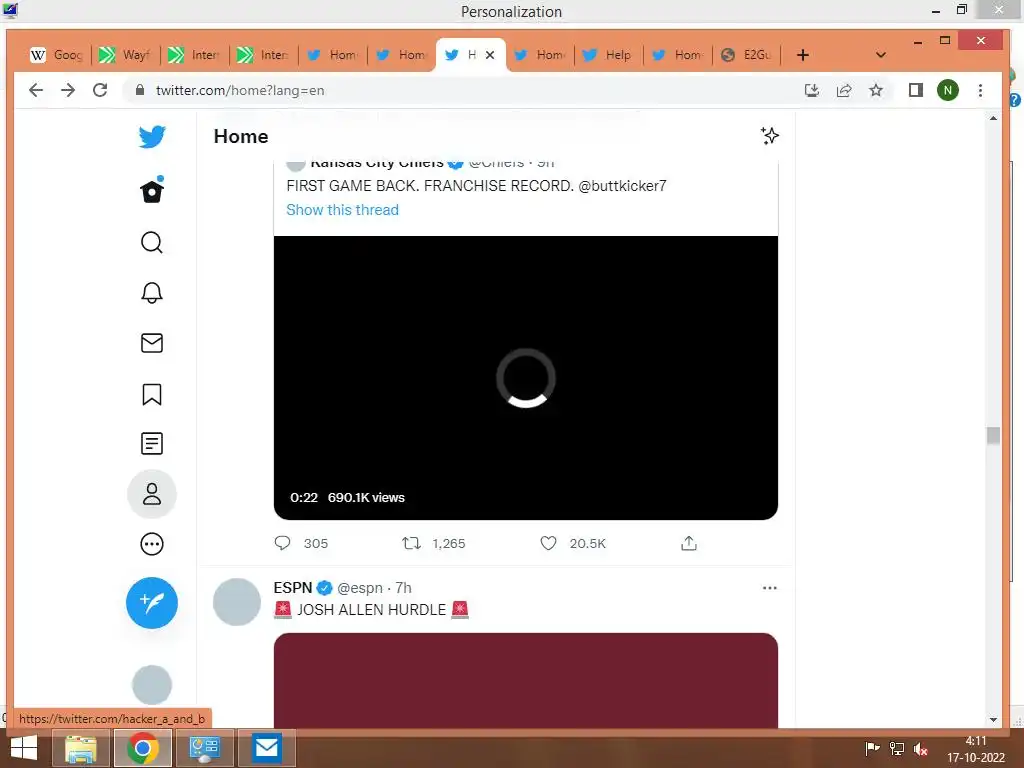This screenshot has height=768, width=1024.
Task: Play the Chiefs video
Action: point(526,377)
